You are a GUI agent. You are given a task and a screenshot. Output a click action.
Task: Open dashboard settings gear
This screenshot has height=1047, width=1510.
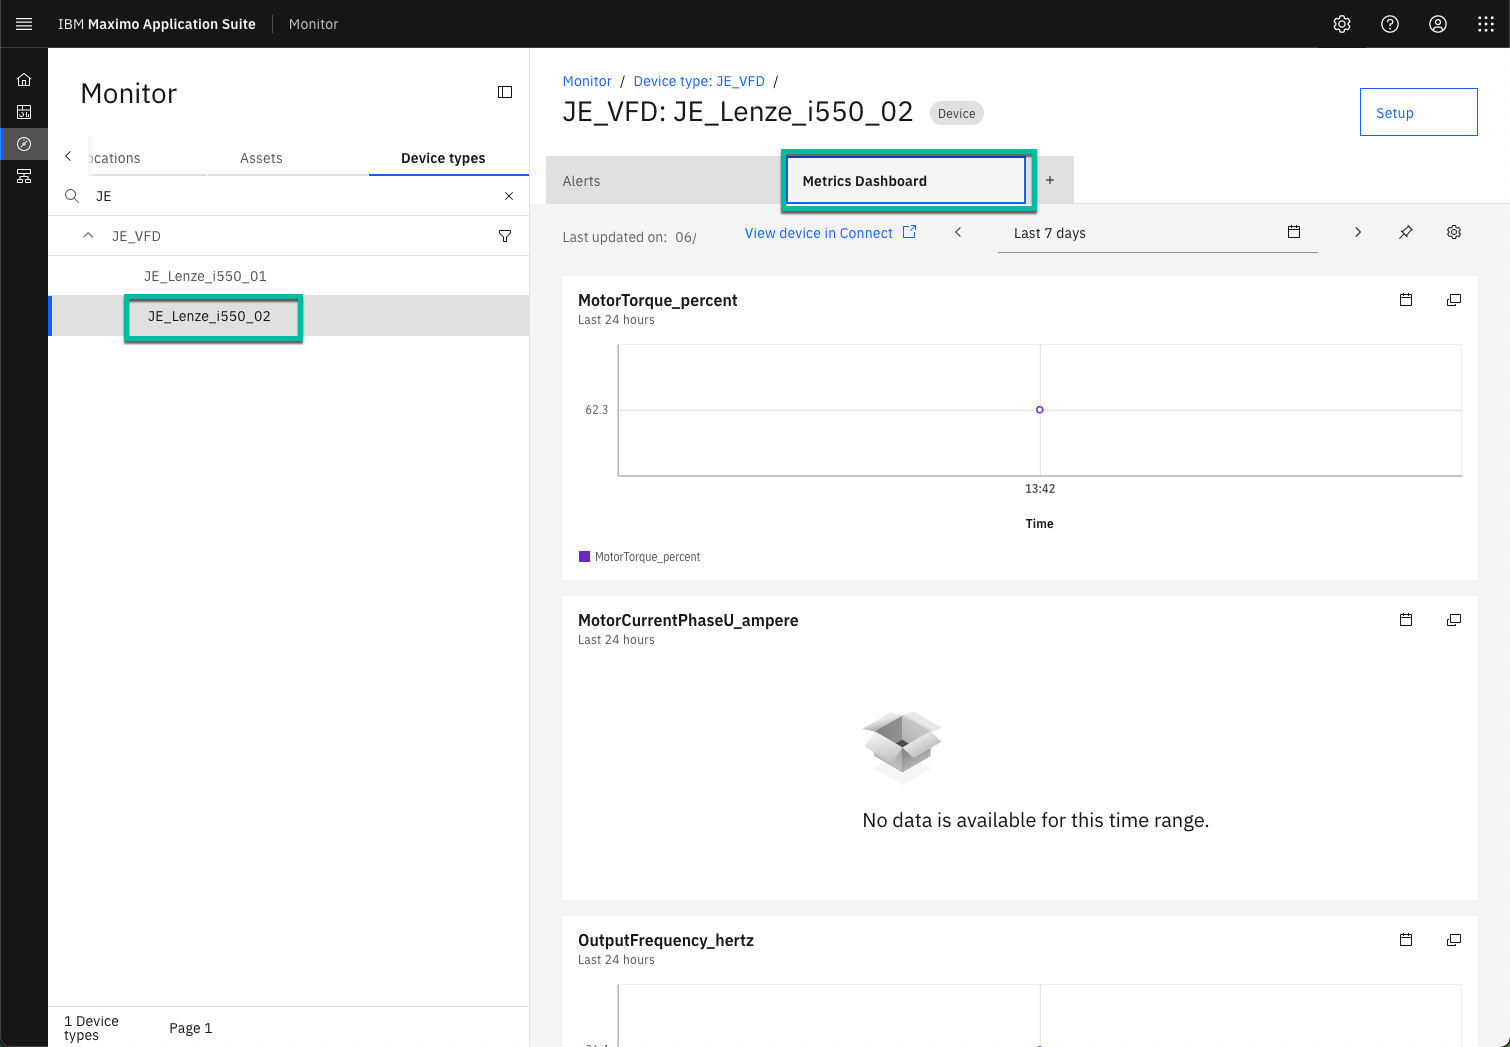coord(1454,232)
